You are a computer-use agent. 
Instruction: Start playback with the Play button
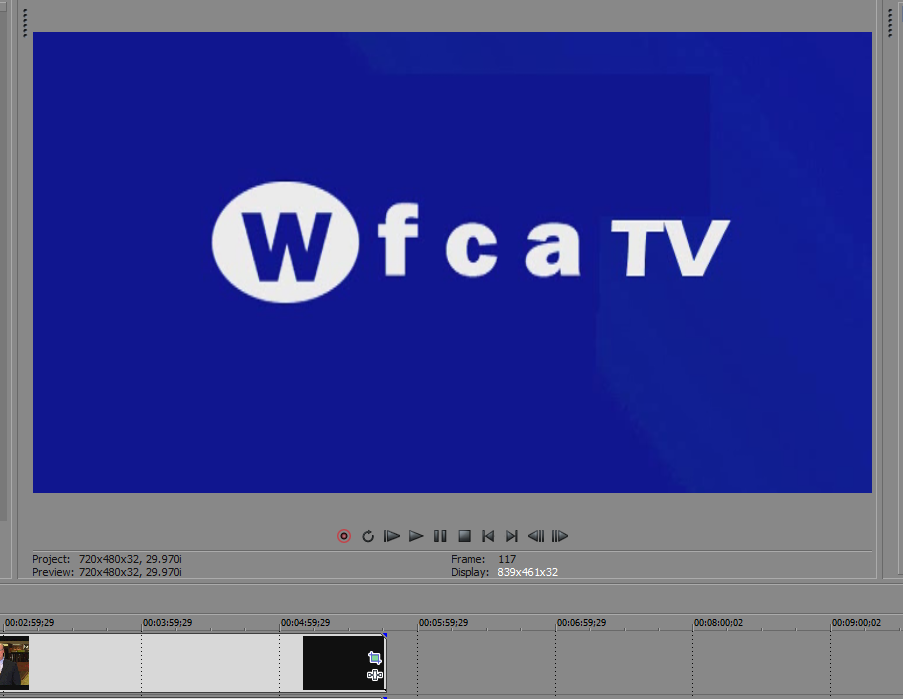[416, 536]
